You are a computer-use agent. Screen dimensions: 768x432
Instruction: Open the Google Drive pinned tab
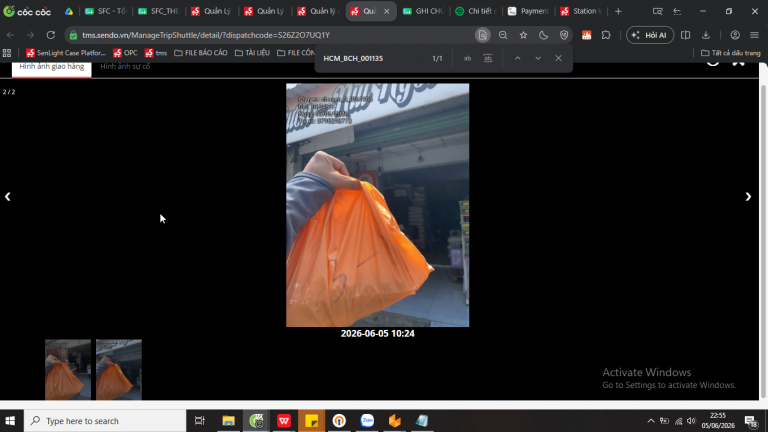pyautogui.click(x=69, y=11)
